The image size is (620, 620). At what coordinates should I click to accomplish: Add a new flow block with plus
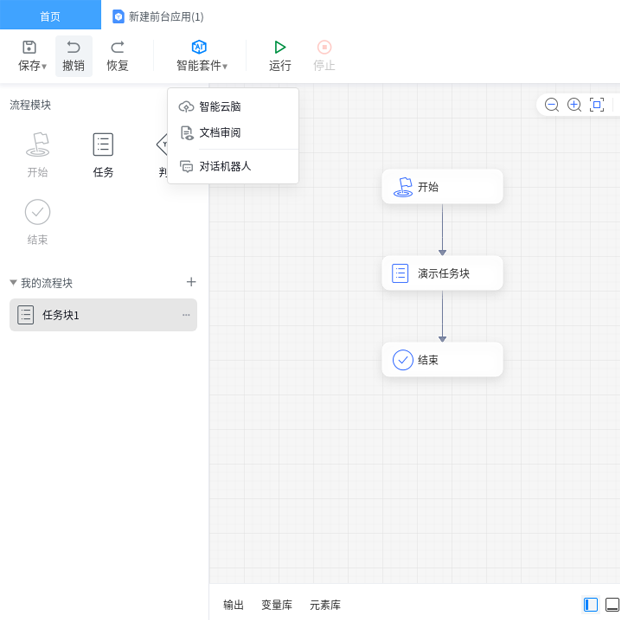tap(191, 282)
